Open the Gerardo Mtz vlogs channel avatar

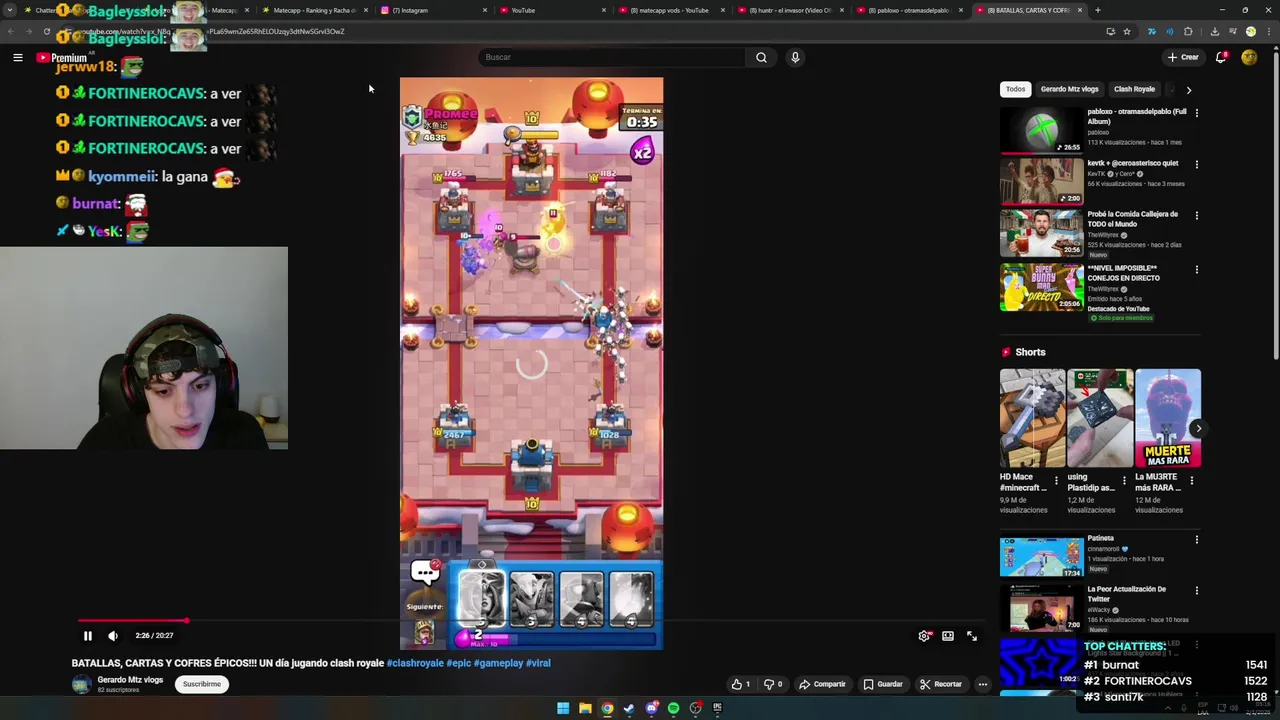coord(81,684)
